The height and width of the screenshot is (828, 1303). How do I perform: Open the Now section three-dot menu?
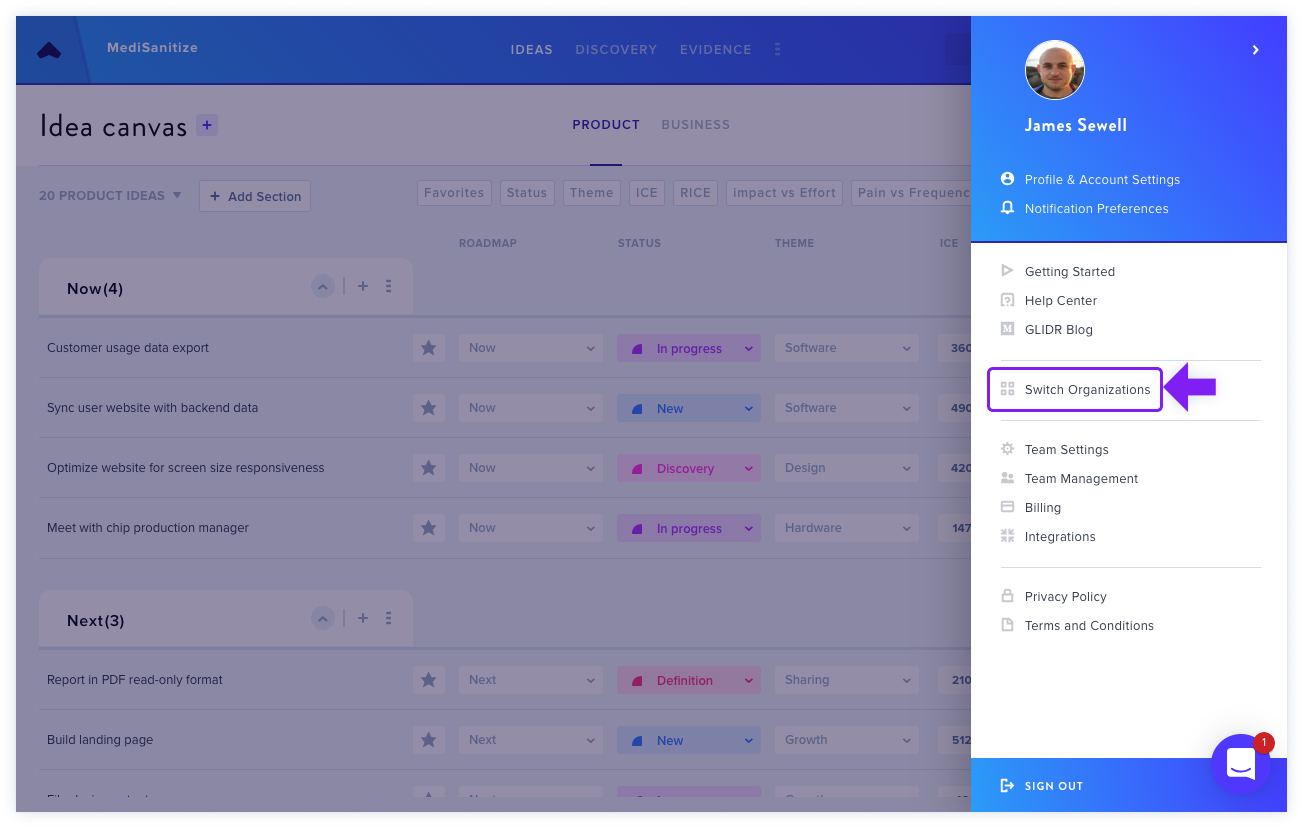click(x=388, y=286)
